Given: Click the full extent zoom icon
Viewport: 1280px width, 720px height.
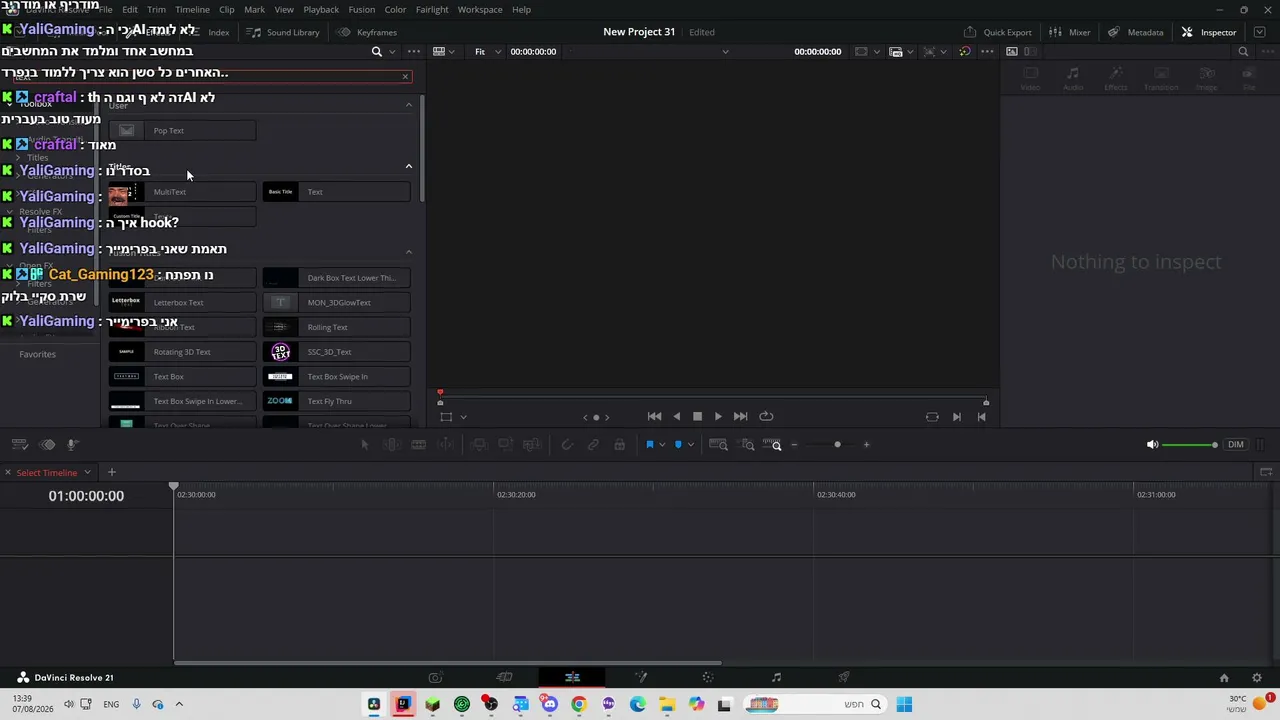Looking at the screenshot, I should pyautogui.click(x=718, y=445).
